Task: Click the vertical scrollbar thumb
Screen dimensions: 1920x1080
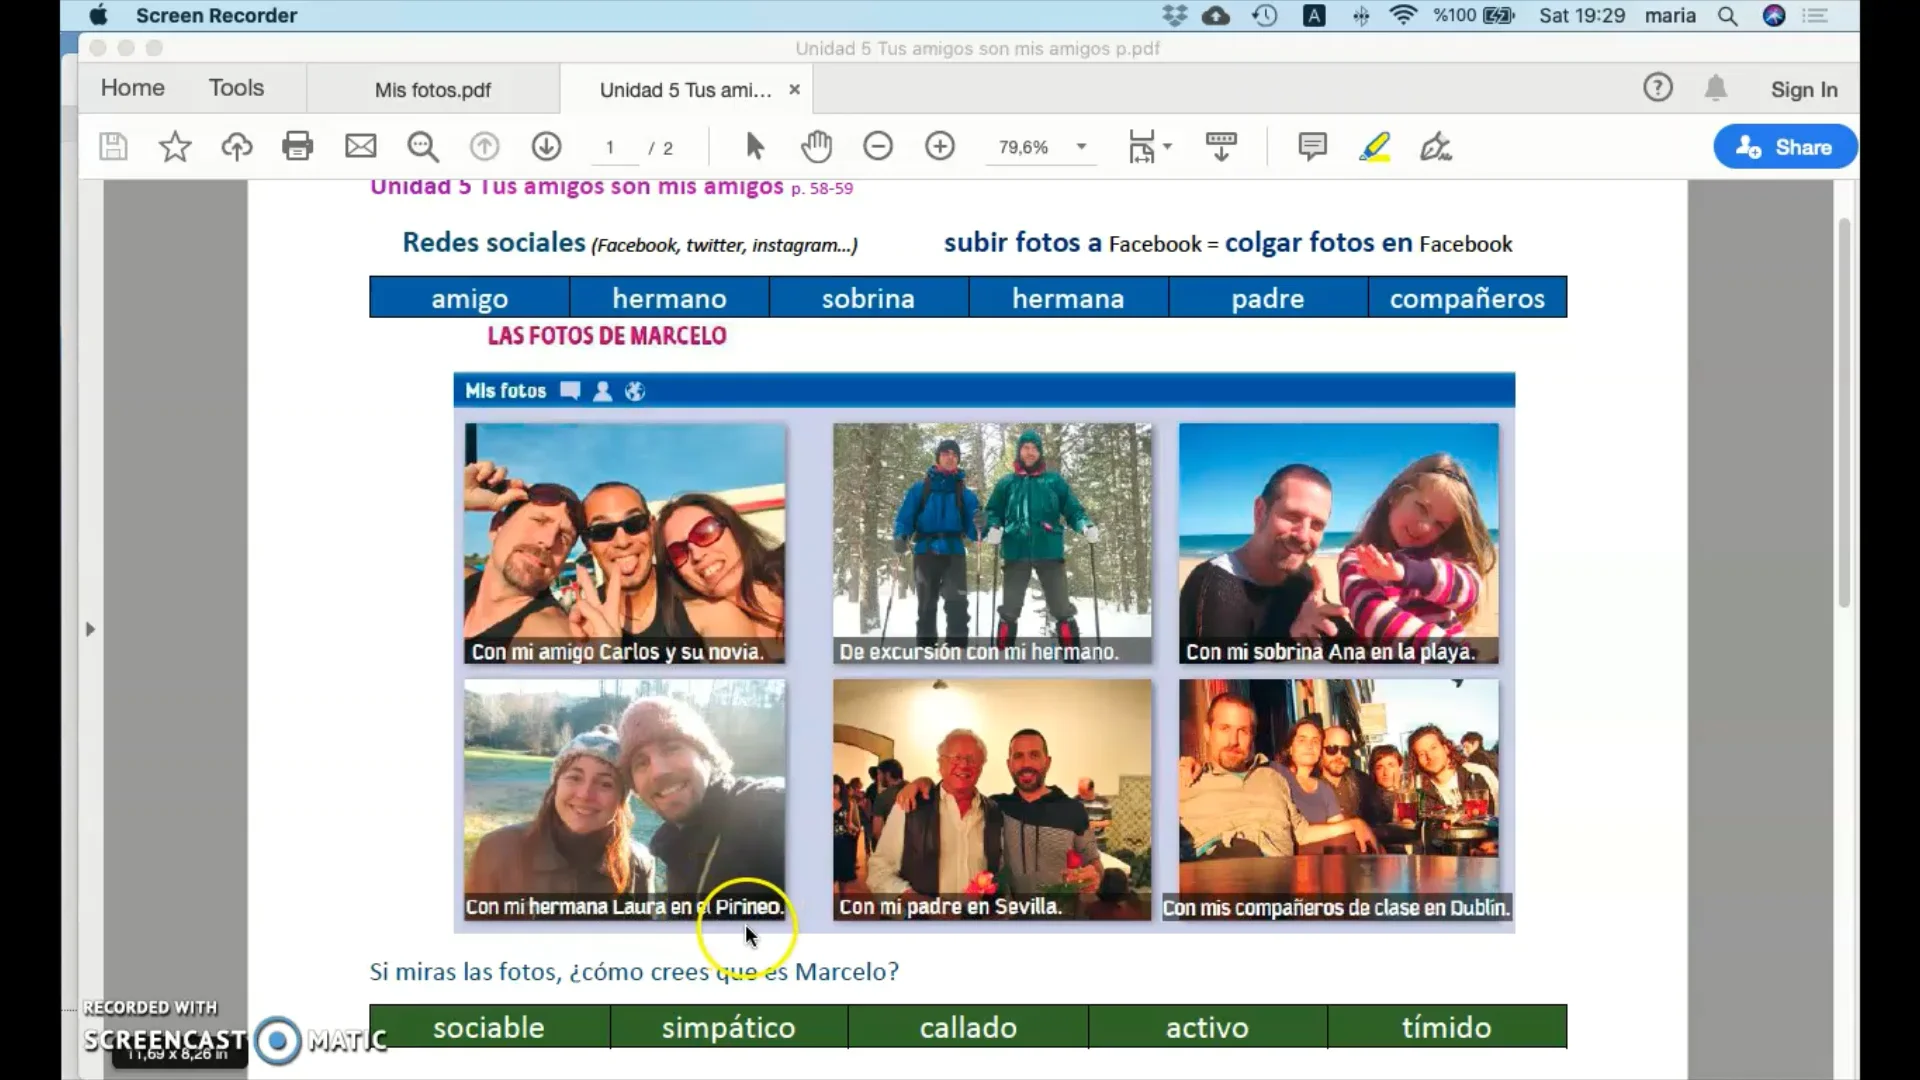Action: click(1844, 412)
